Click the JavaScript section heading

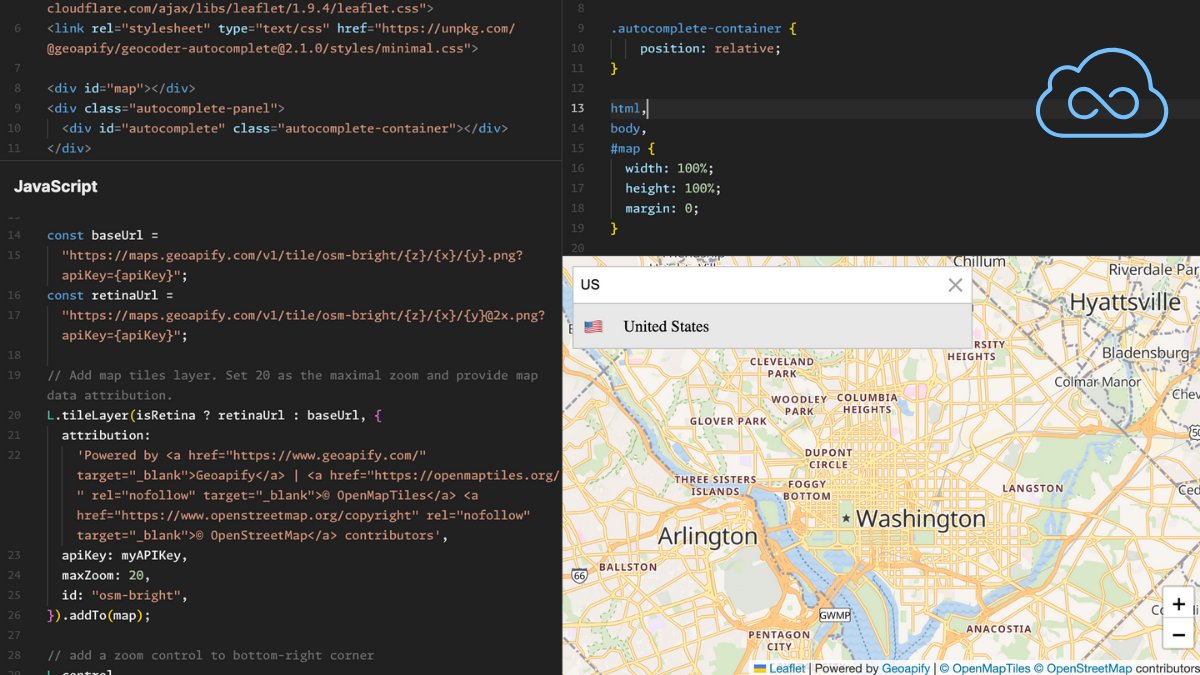(x=55, y=186)
